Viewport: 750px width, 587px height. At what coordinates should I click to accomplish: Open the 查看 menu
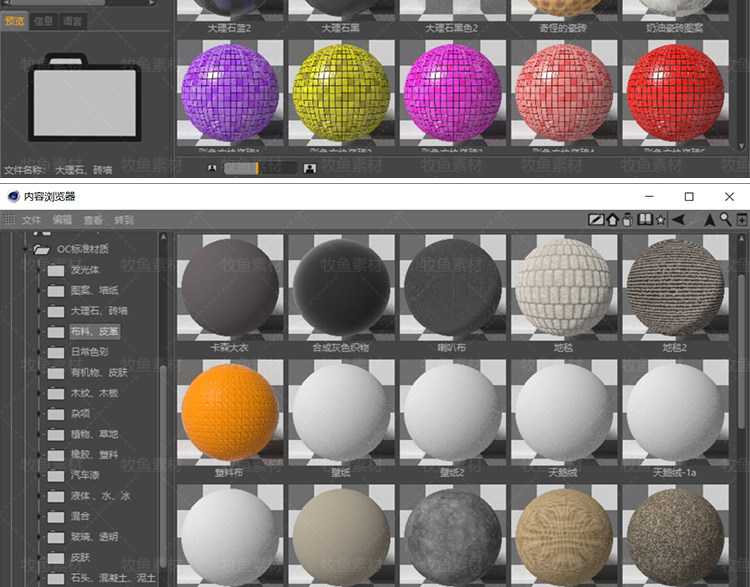93,220
